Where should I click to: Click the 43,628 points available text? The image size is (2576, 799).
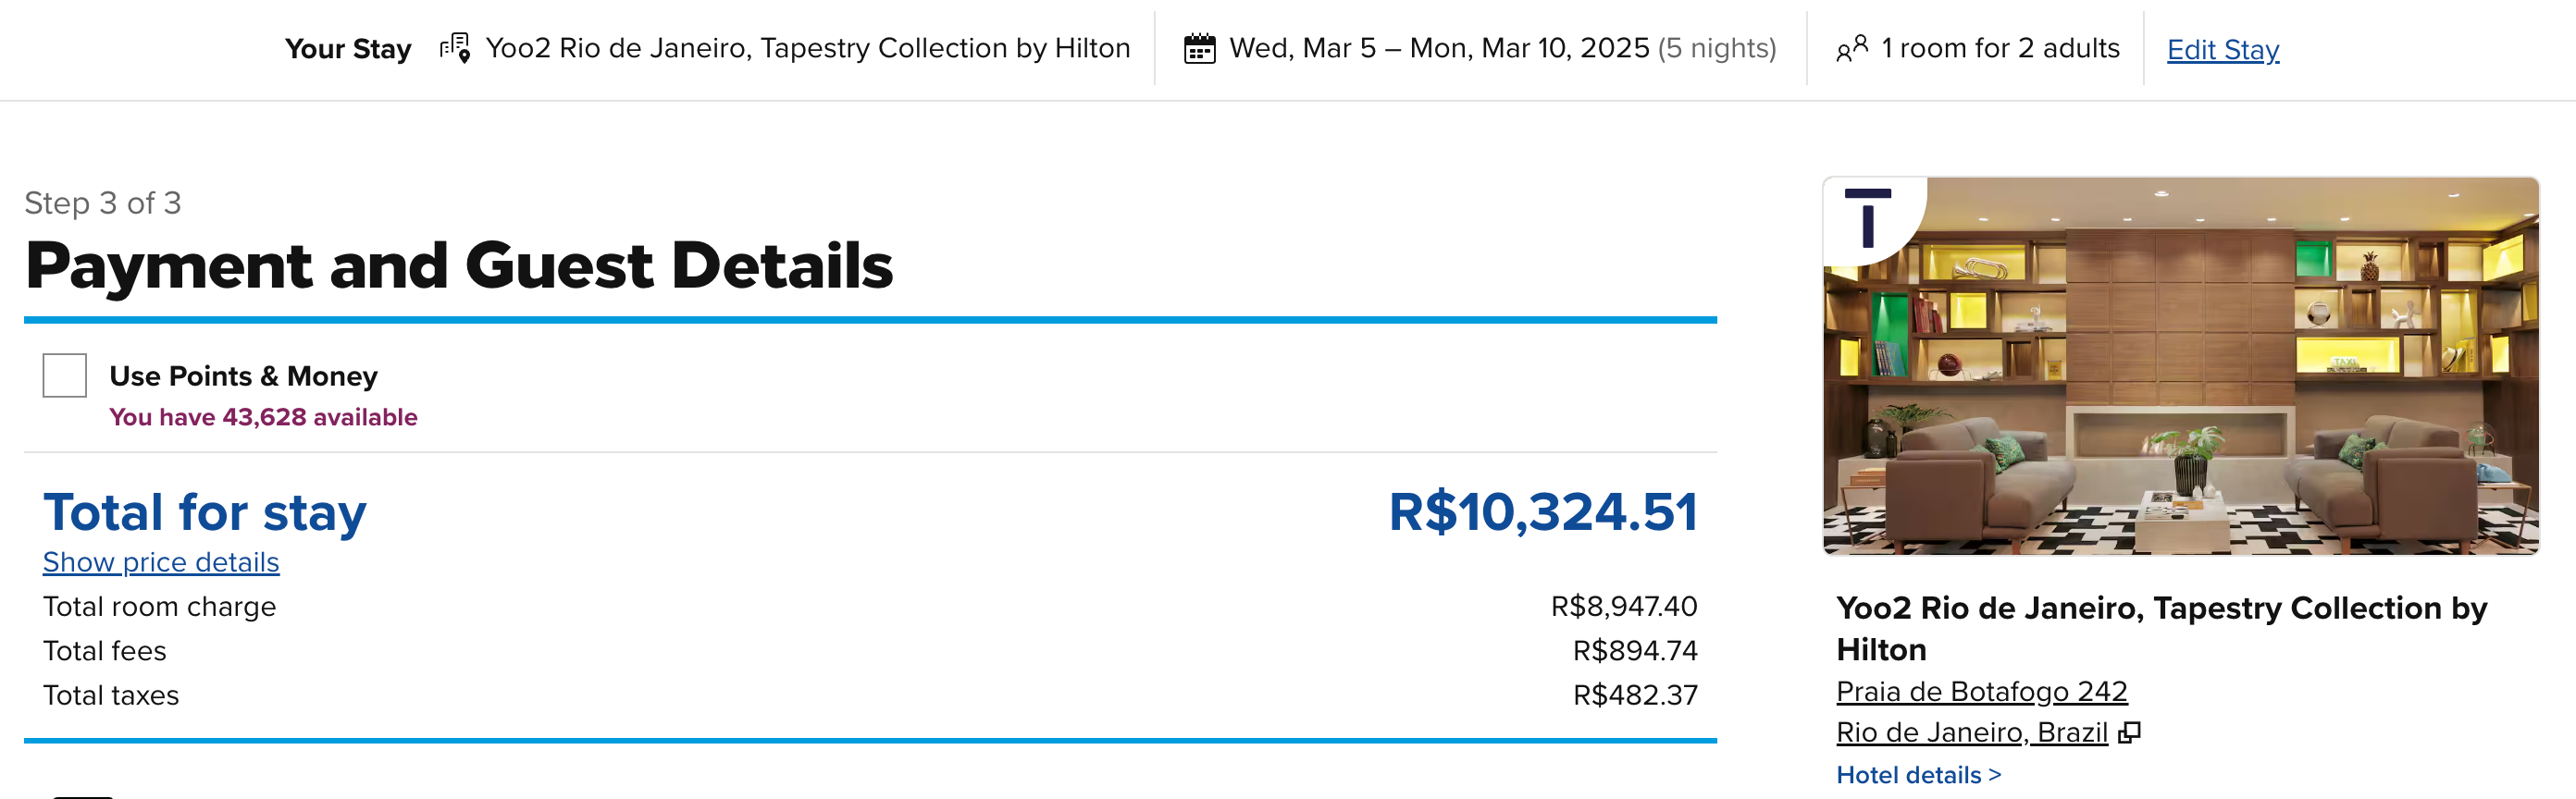pyautogui.click(x=263, y=417)
